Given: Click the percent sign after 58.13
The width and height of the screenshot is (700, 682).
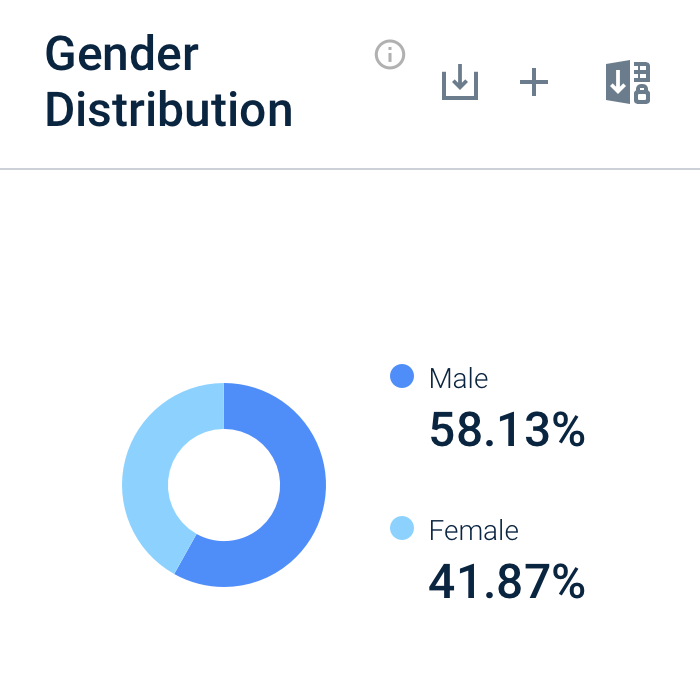Looking at the screenshot, I should (568, 430).
